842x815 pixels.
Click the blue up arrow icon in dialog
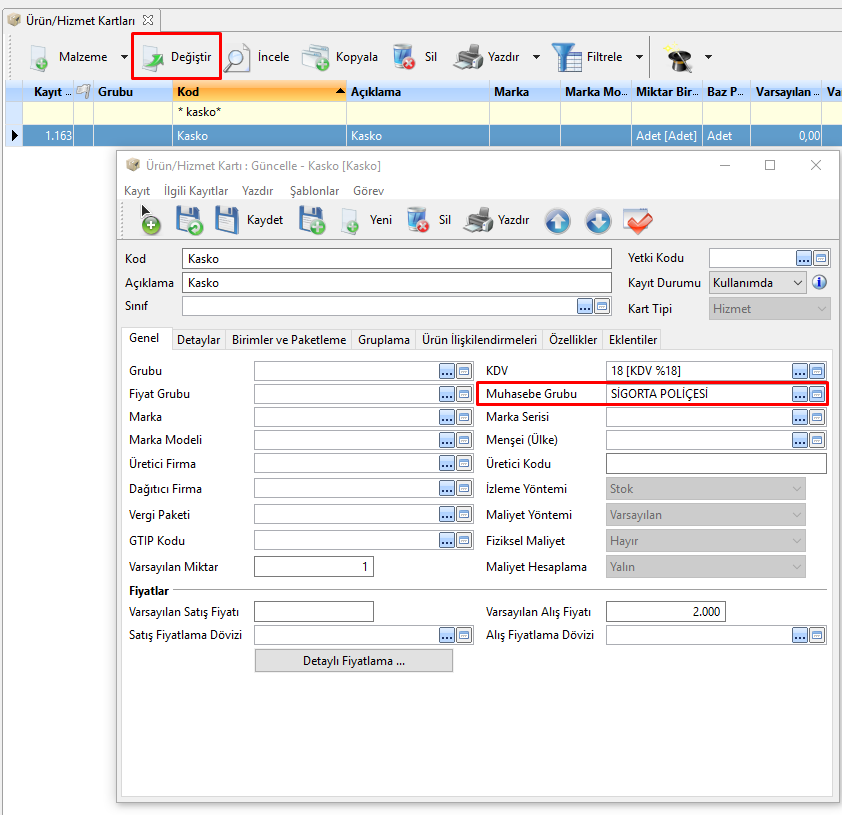tap(557, 221)
